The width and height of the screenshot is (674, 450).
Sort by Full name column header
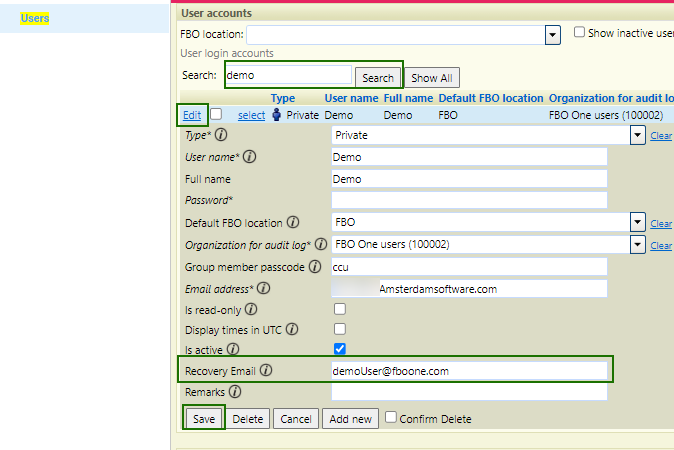tap(408, 98)
